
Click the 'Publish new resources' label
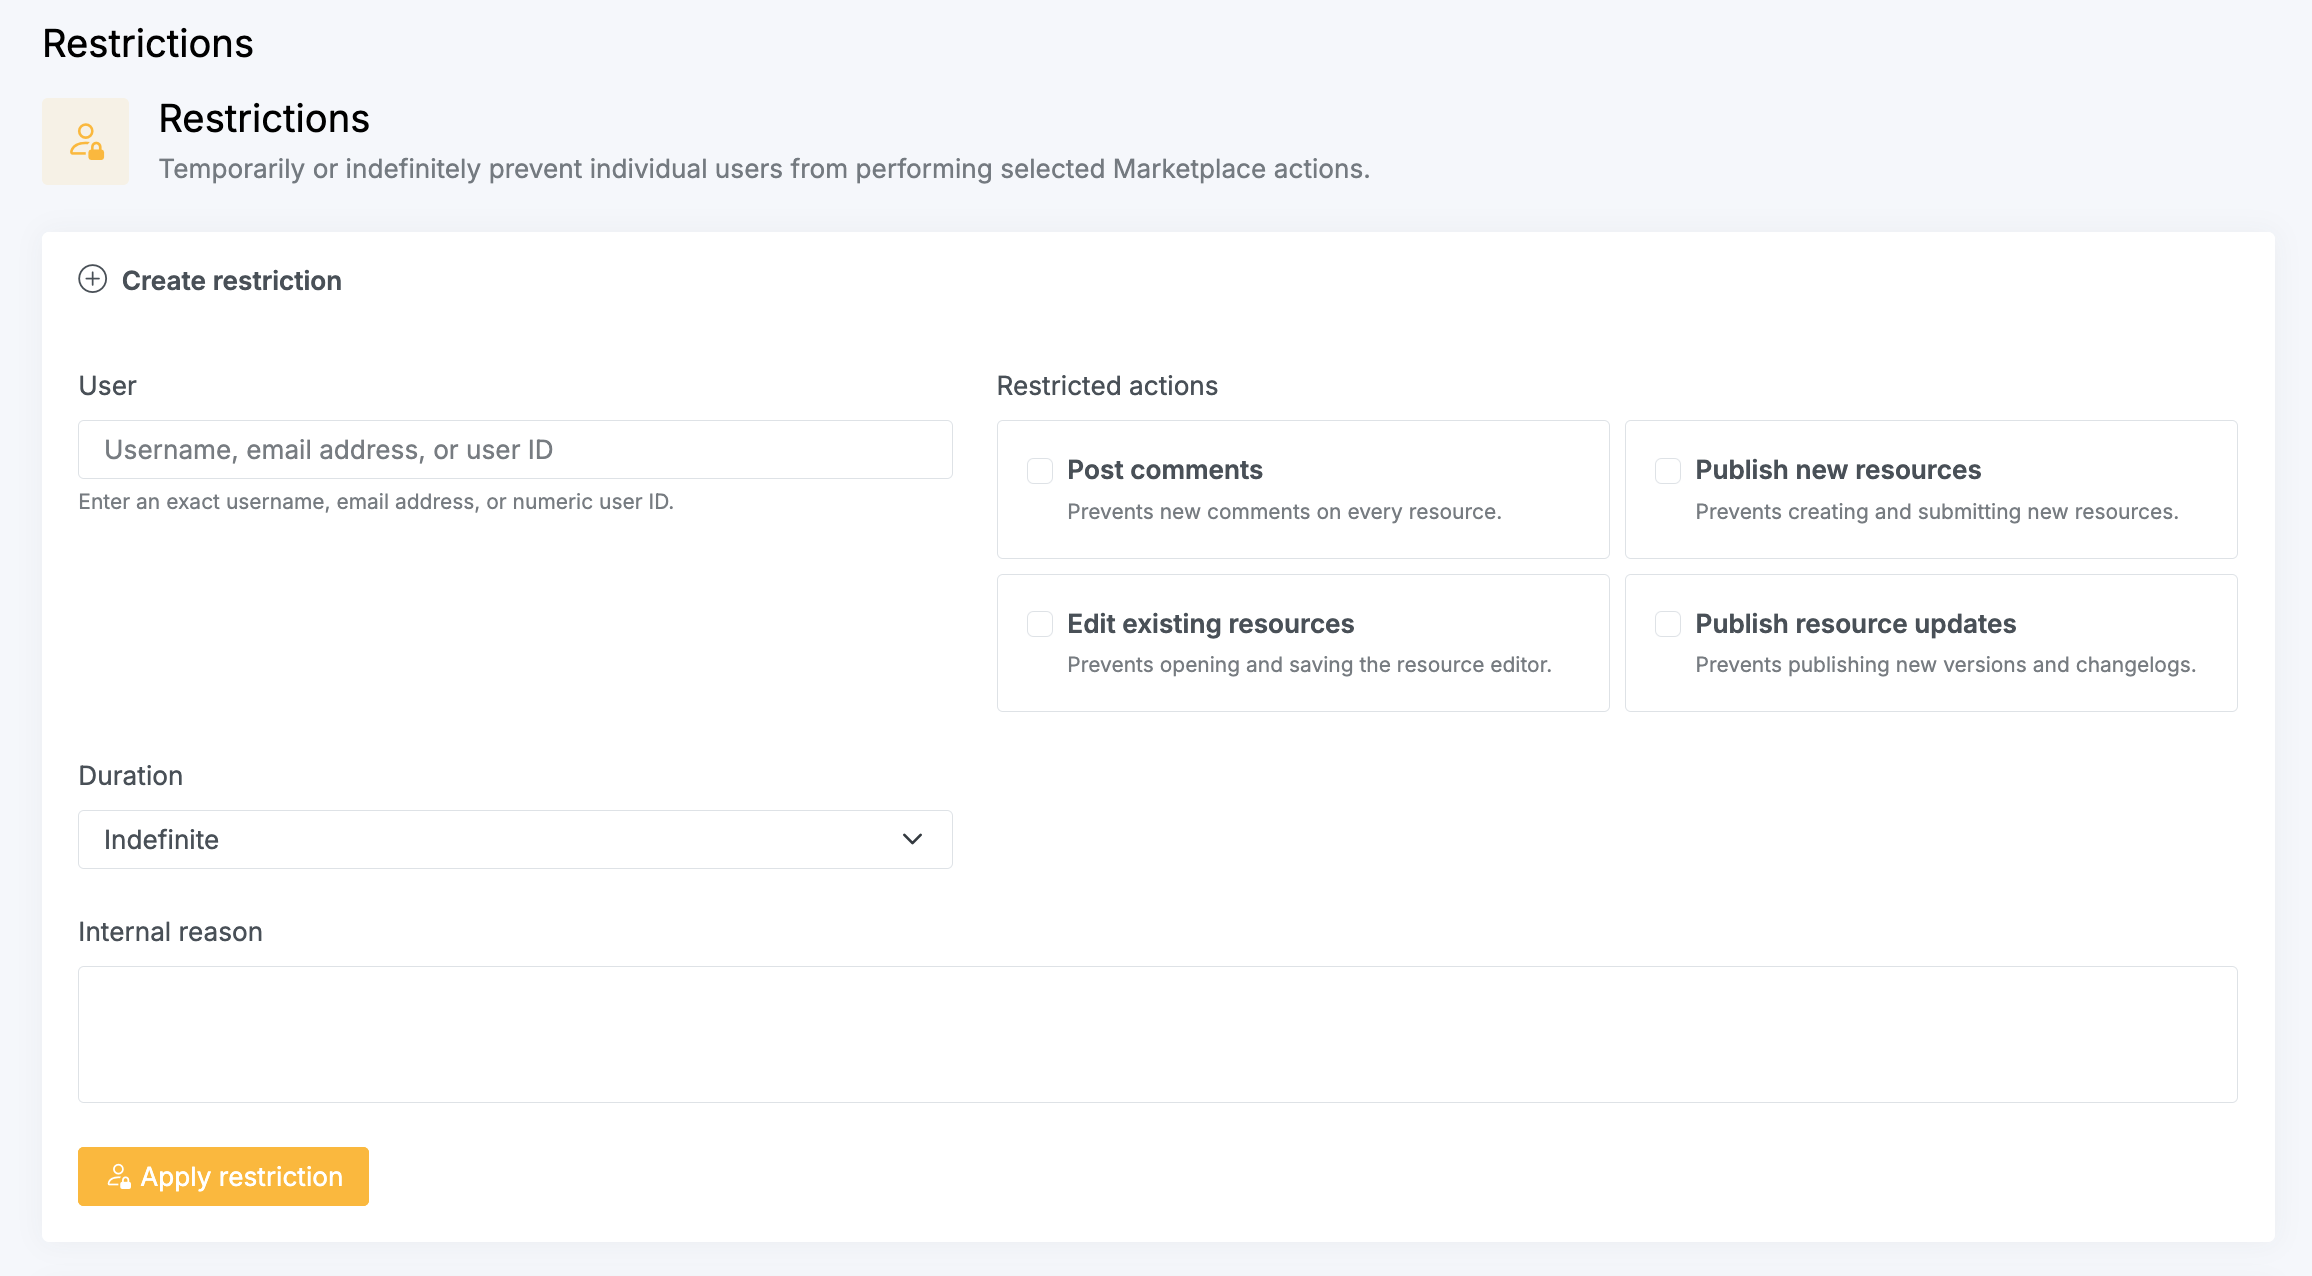[1838, 470]
